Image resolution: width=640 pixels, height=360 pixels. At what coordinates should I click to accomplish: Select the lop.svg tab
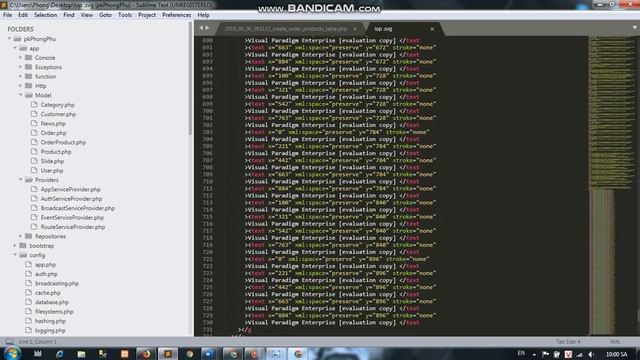[x=383, y=29]
